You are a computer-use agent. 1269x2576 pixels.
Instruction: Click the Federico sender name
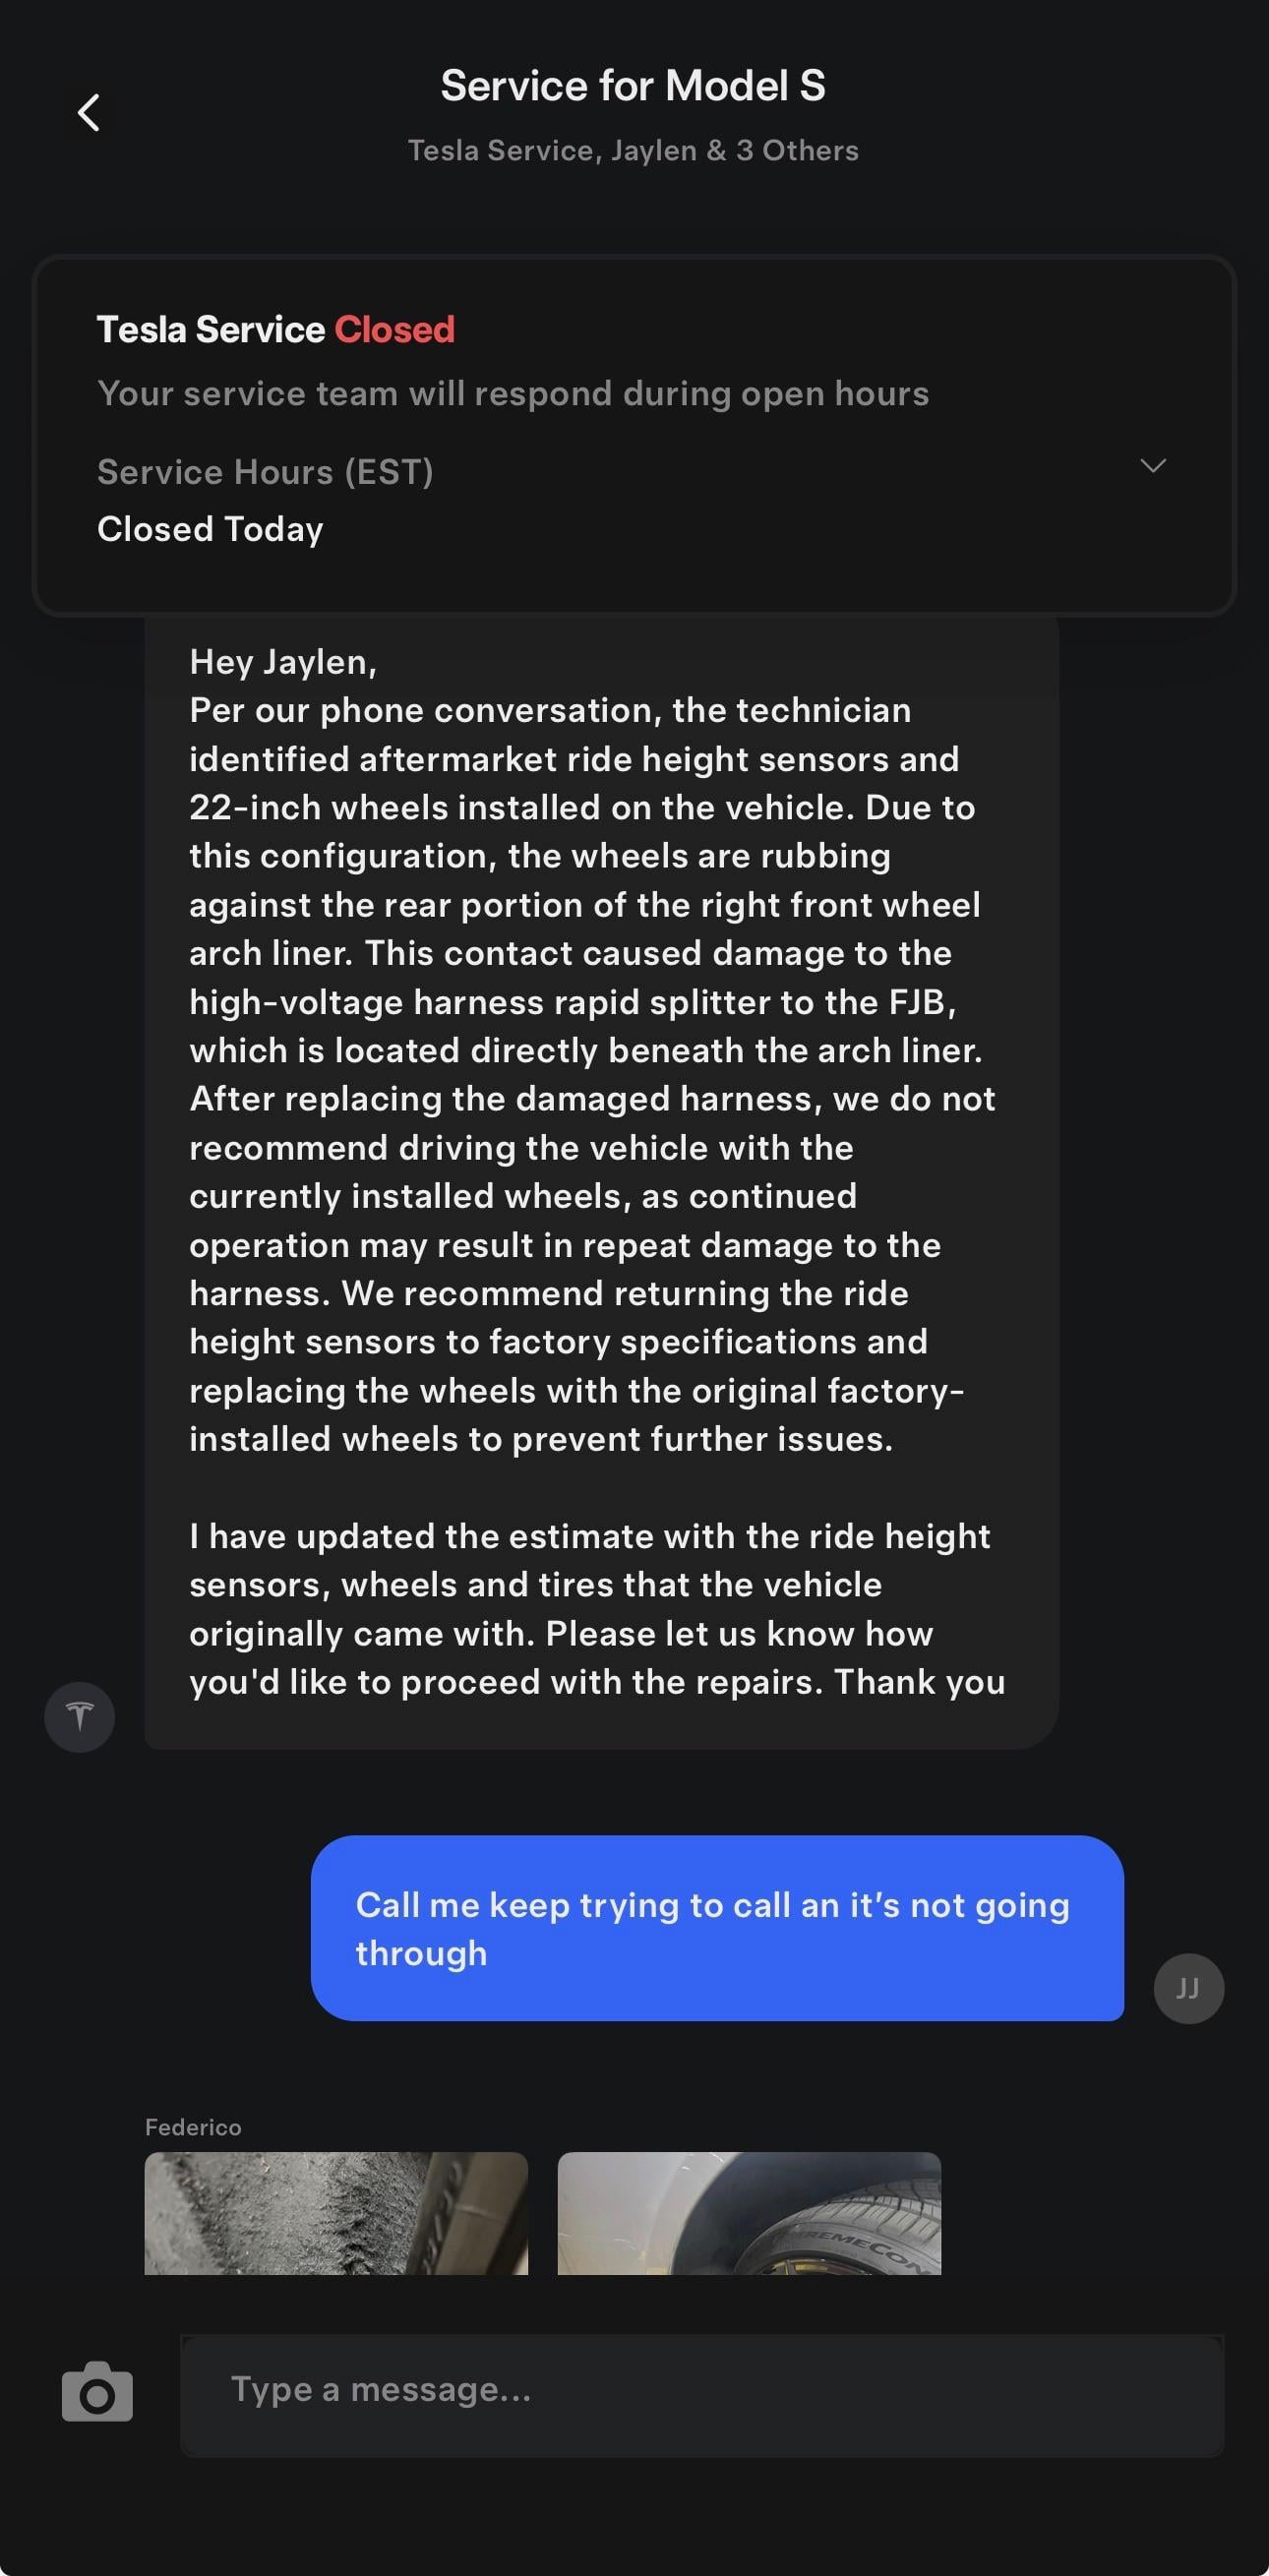193,2127
